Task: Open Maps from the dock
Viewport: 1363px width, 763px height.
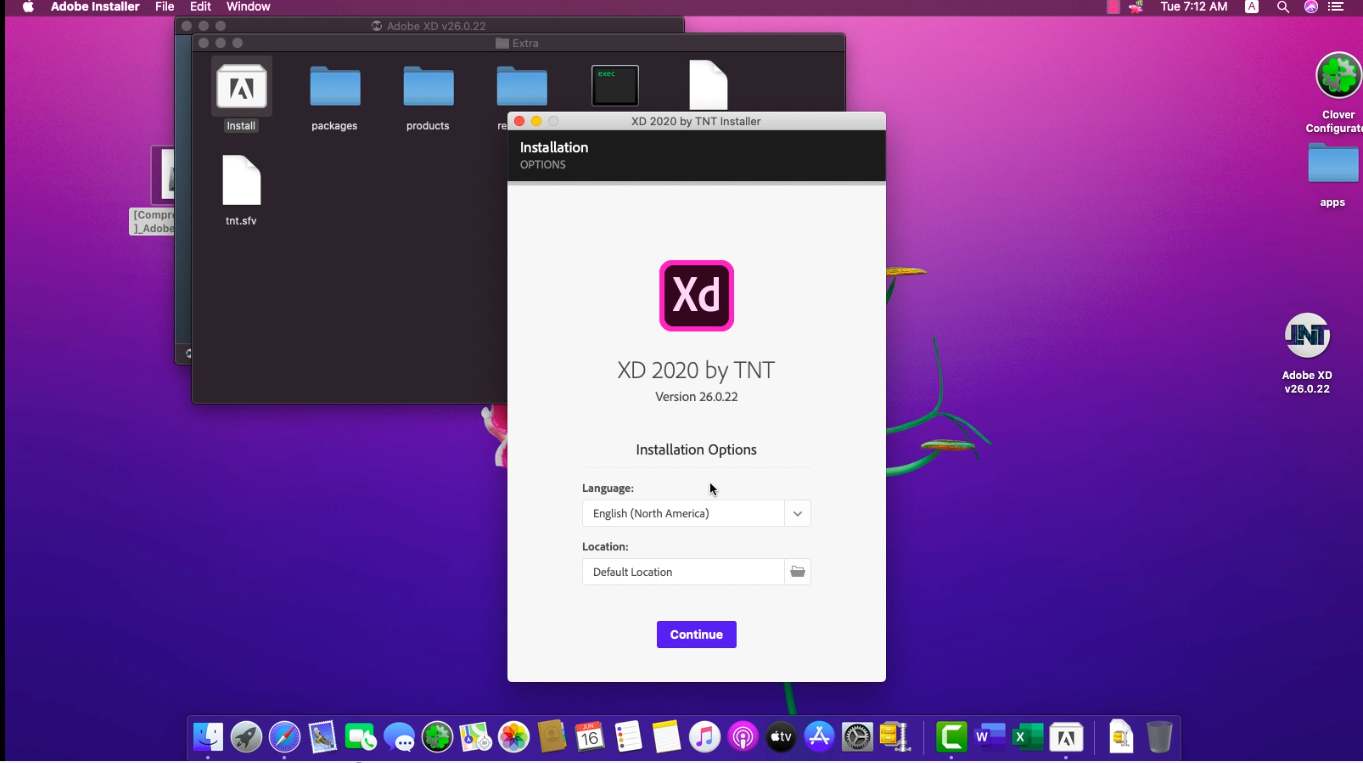Action: point(476,738)
